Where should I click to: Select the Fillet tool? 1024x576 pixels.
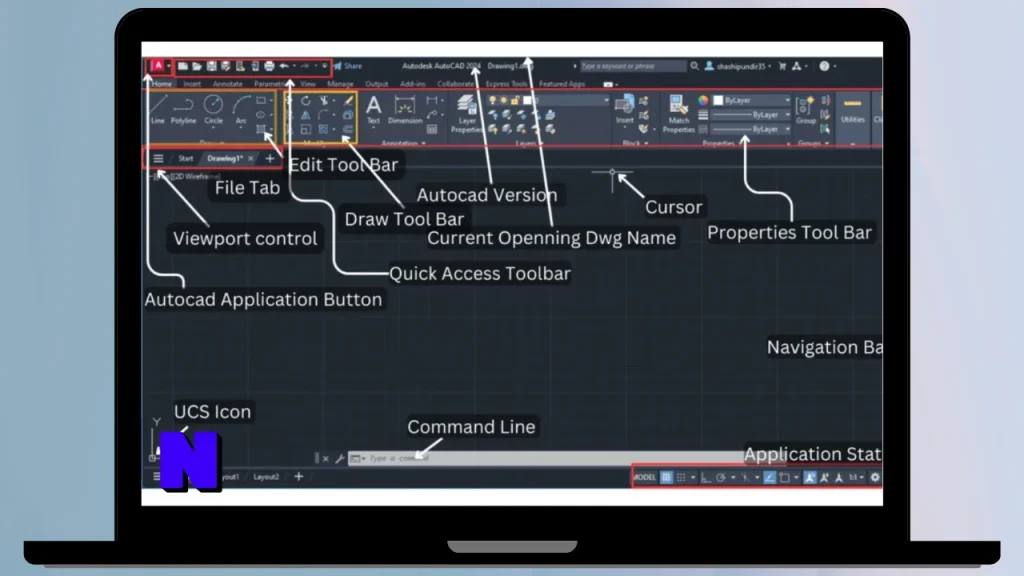[x=323, y=115]
